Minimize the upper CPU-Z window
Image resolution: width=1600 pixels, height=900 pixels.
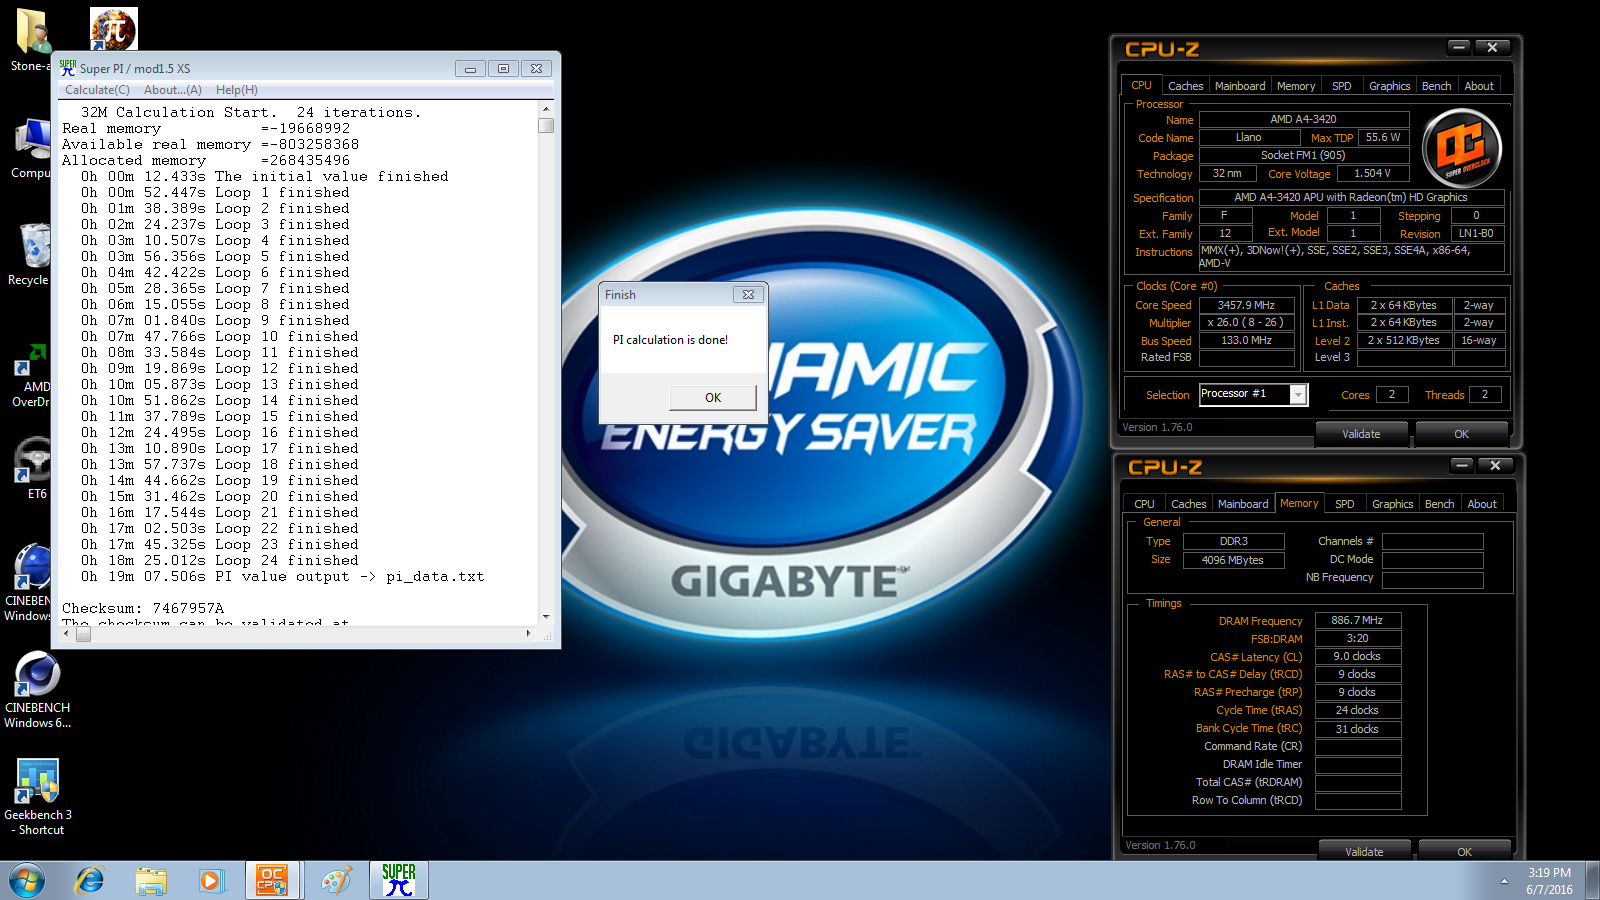pyautogui.click(x=1459, y=47)
